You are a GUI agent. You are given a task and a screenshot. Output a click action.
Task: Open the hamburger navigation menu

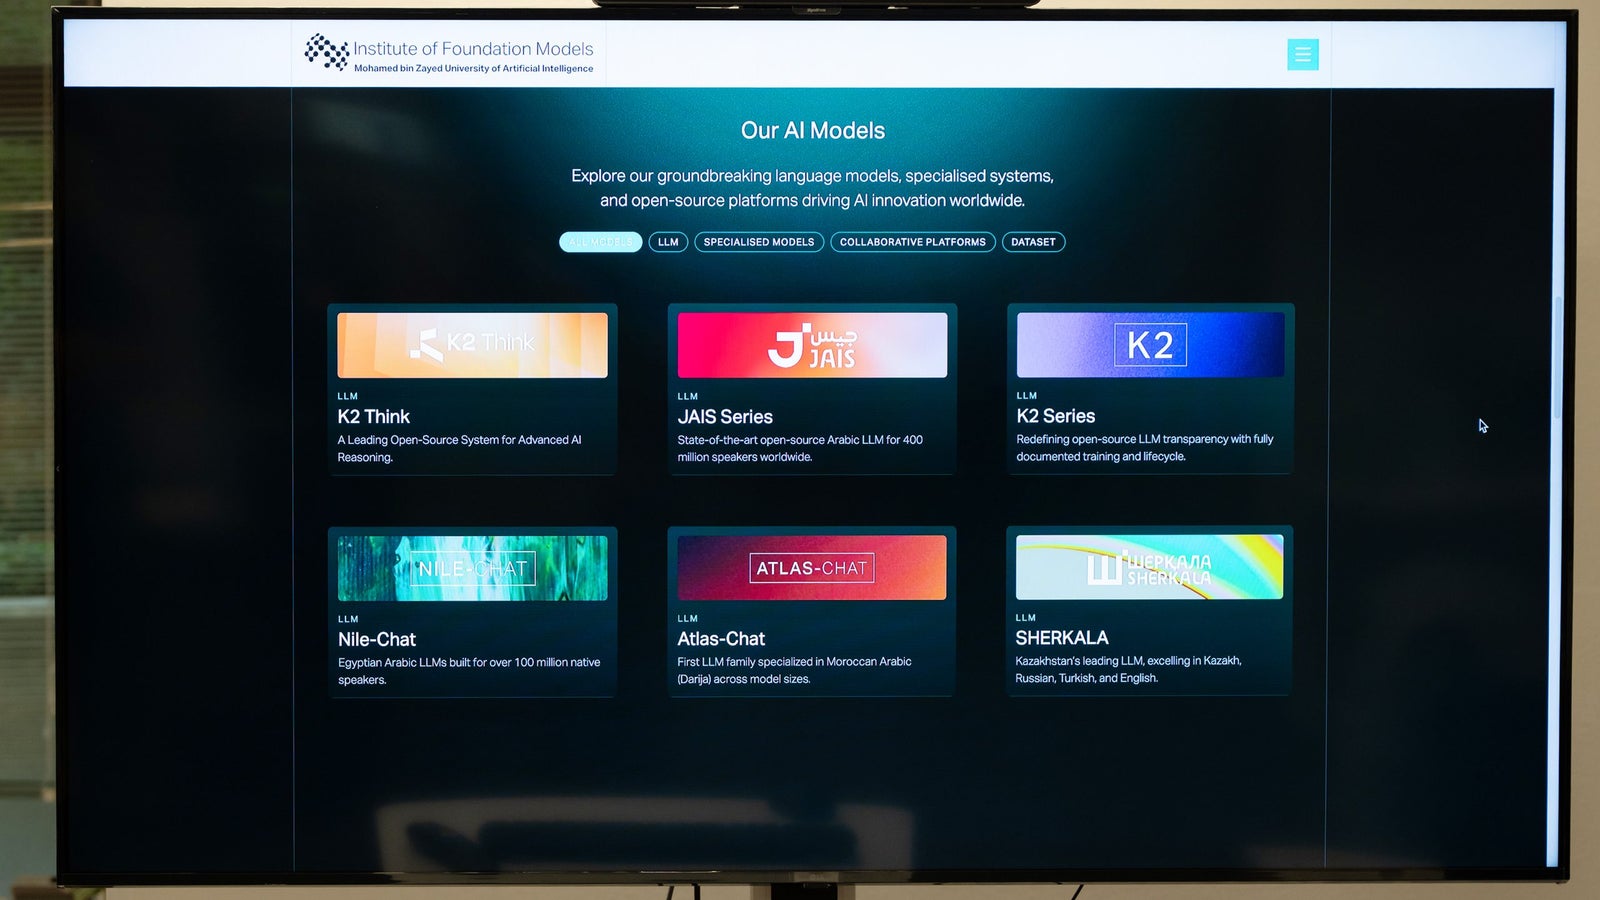(1302, 55)
